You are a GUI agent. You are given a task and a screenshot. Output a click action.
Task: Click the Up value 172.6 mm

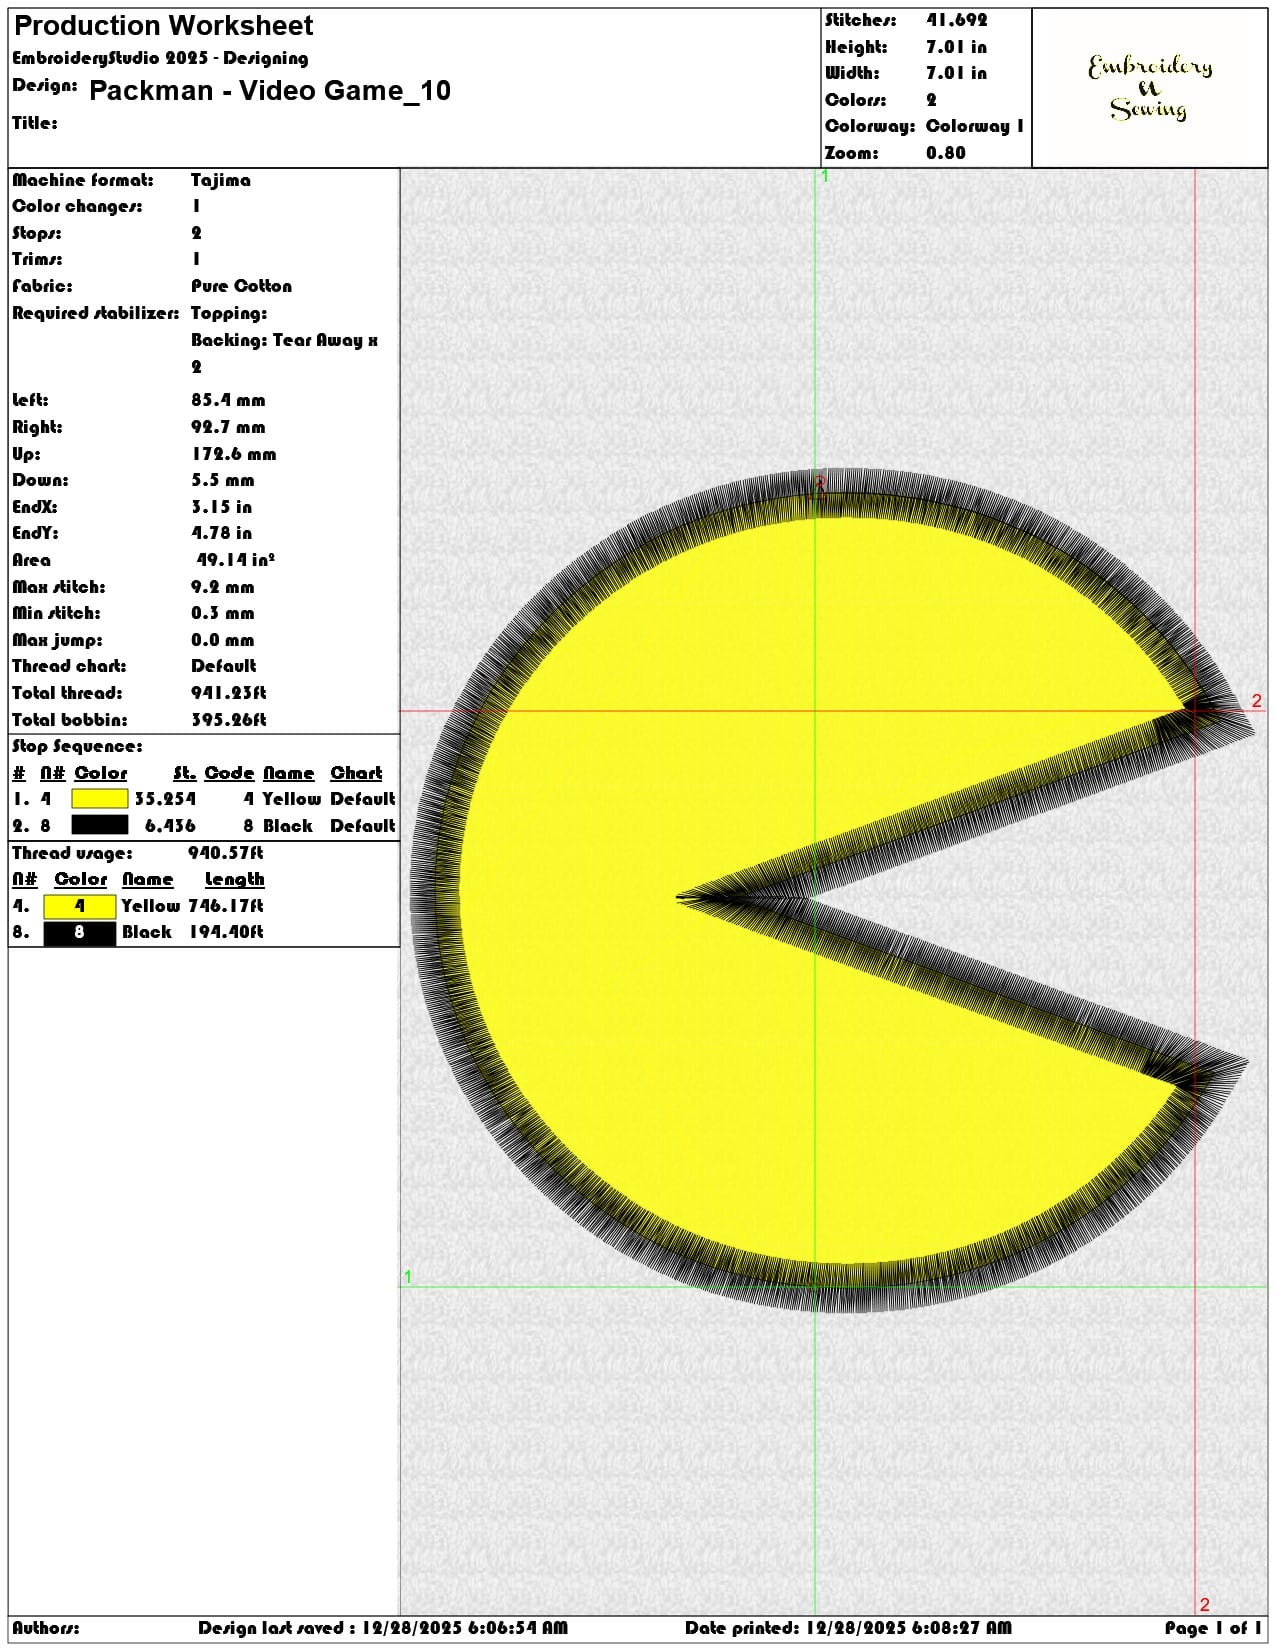tap(234, 454)
